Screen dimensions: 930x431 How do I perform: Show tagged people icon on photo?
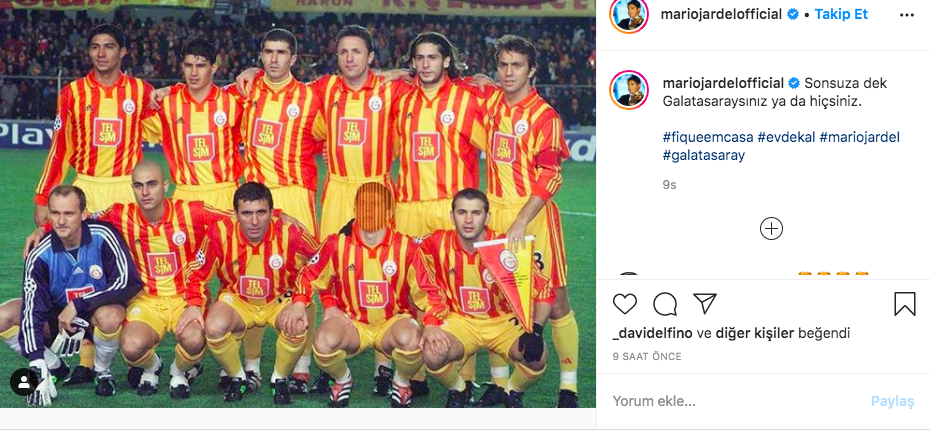24,383
